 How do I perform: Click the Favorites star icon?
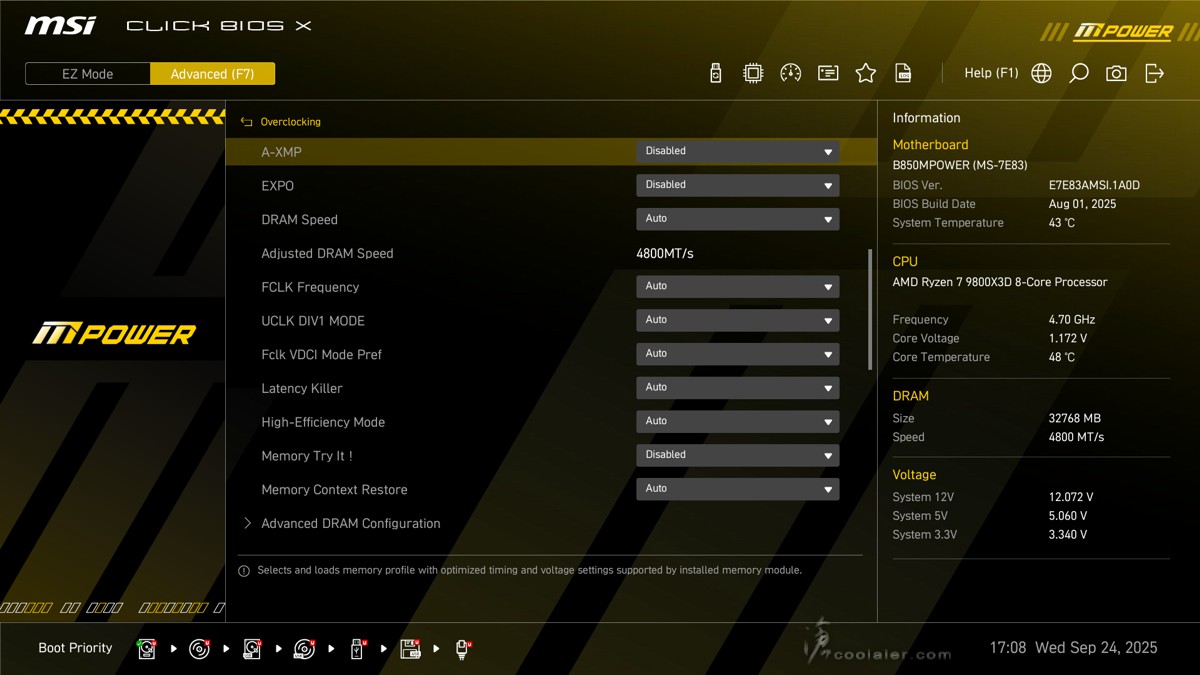[x=866, y=73]
